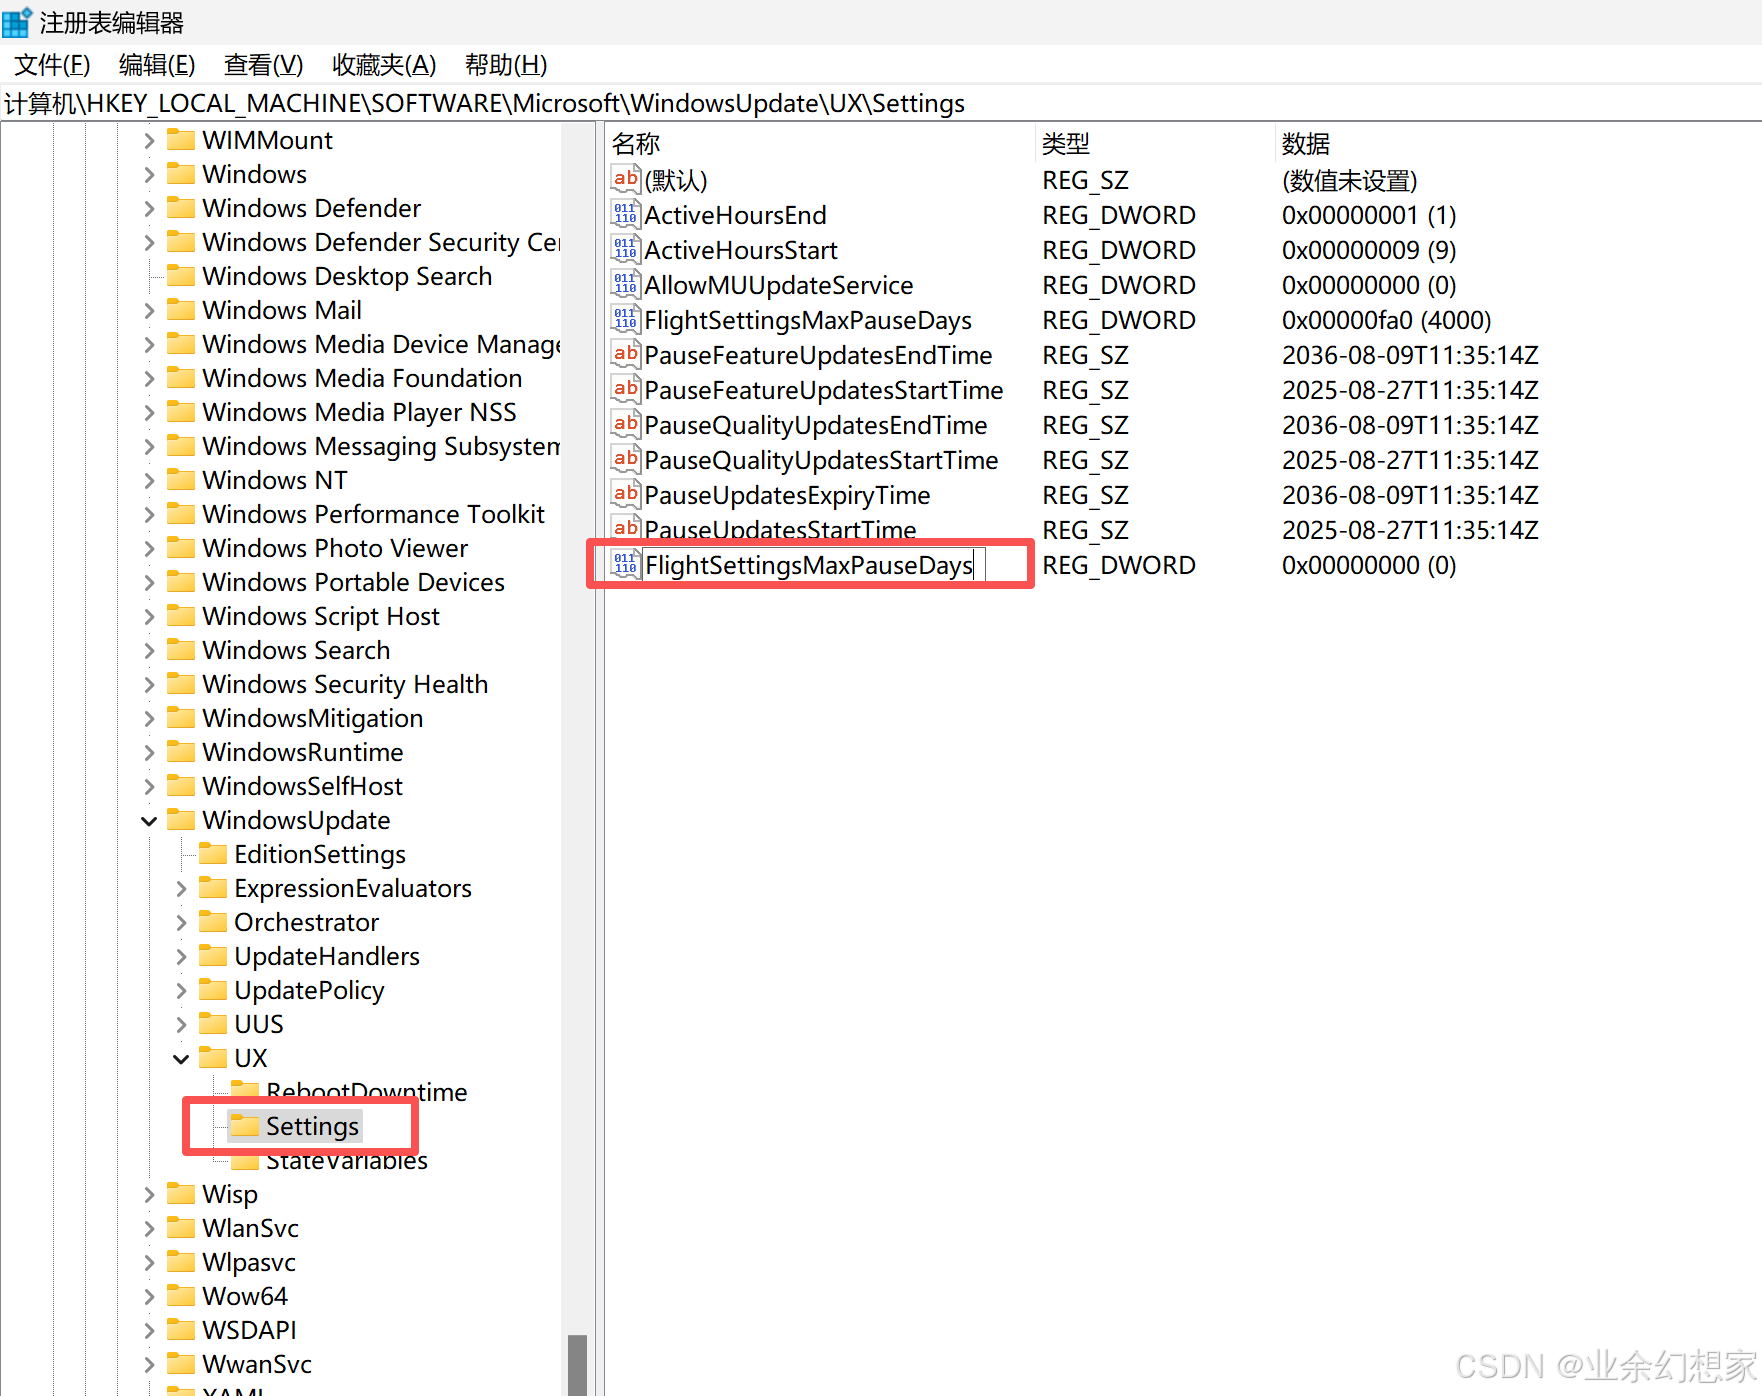The image size is (1762, 1396).
Task: Open the 帮助(H) menu
Action: pos(506,65)
